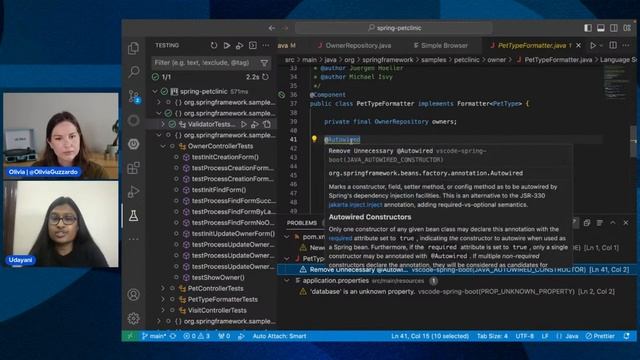Open Spring Boot Dashboard power icon
The image size is (640, 360).
[x=133, y=144]
